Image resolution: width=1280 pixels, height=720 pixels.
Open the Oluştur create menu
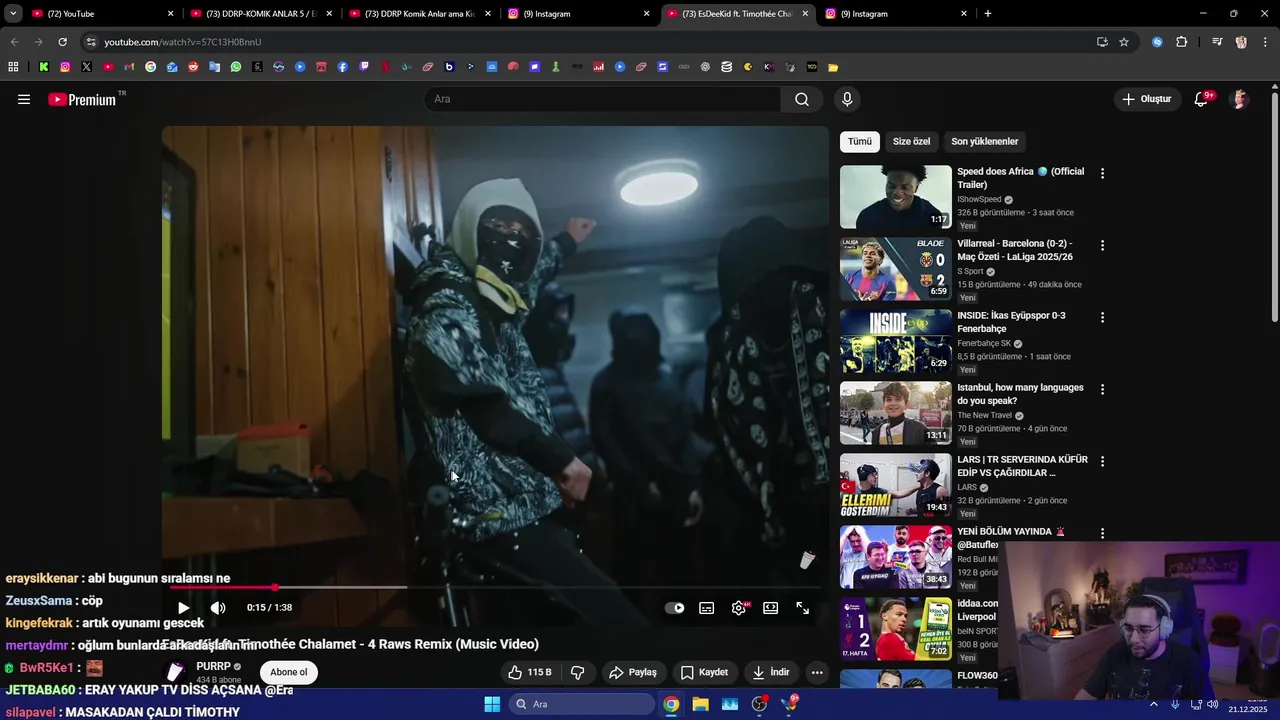coord(1146,99)
